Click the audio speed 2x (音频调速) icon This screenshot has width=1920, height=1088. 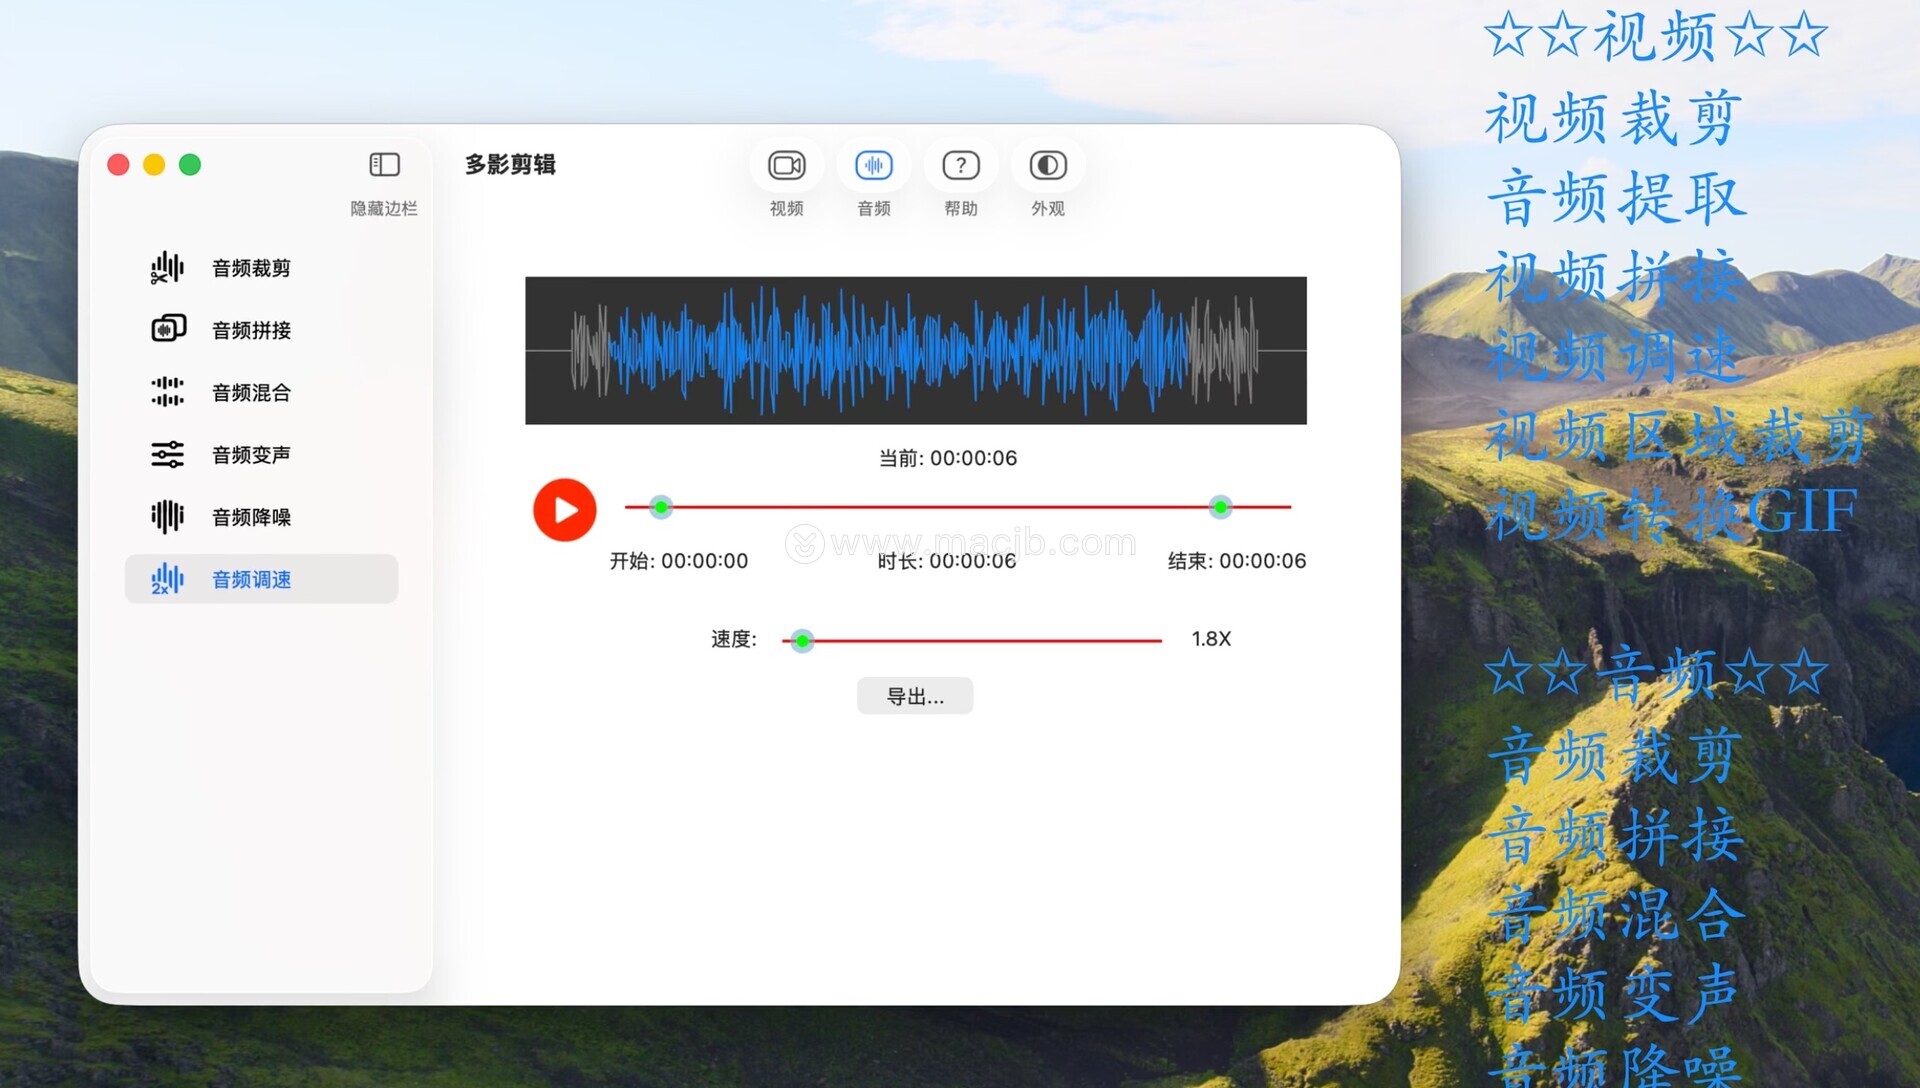click(167, 579)
